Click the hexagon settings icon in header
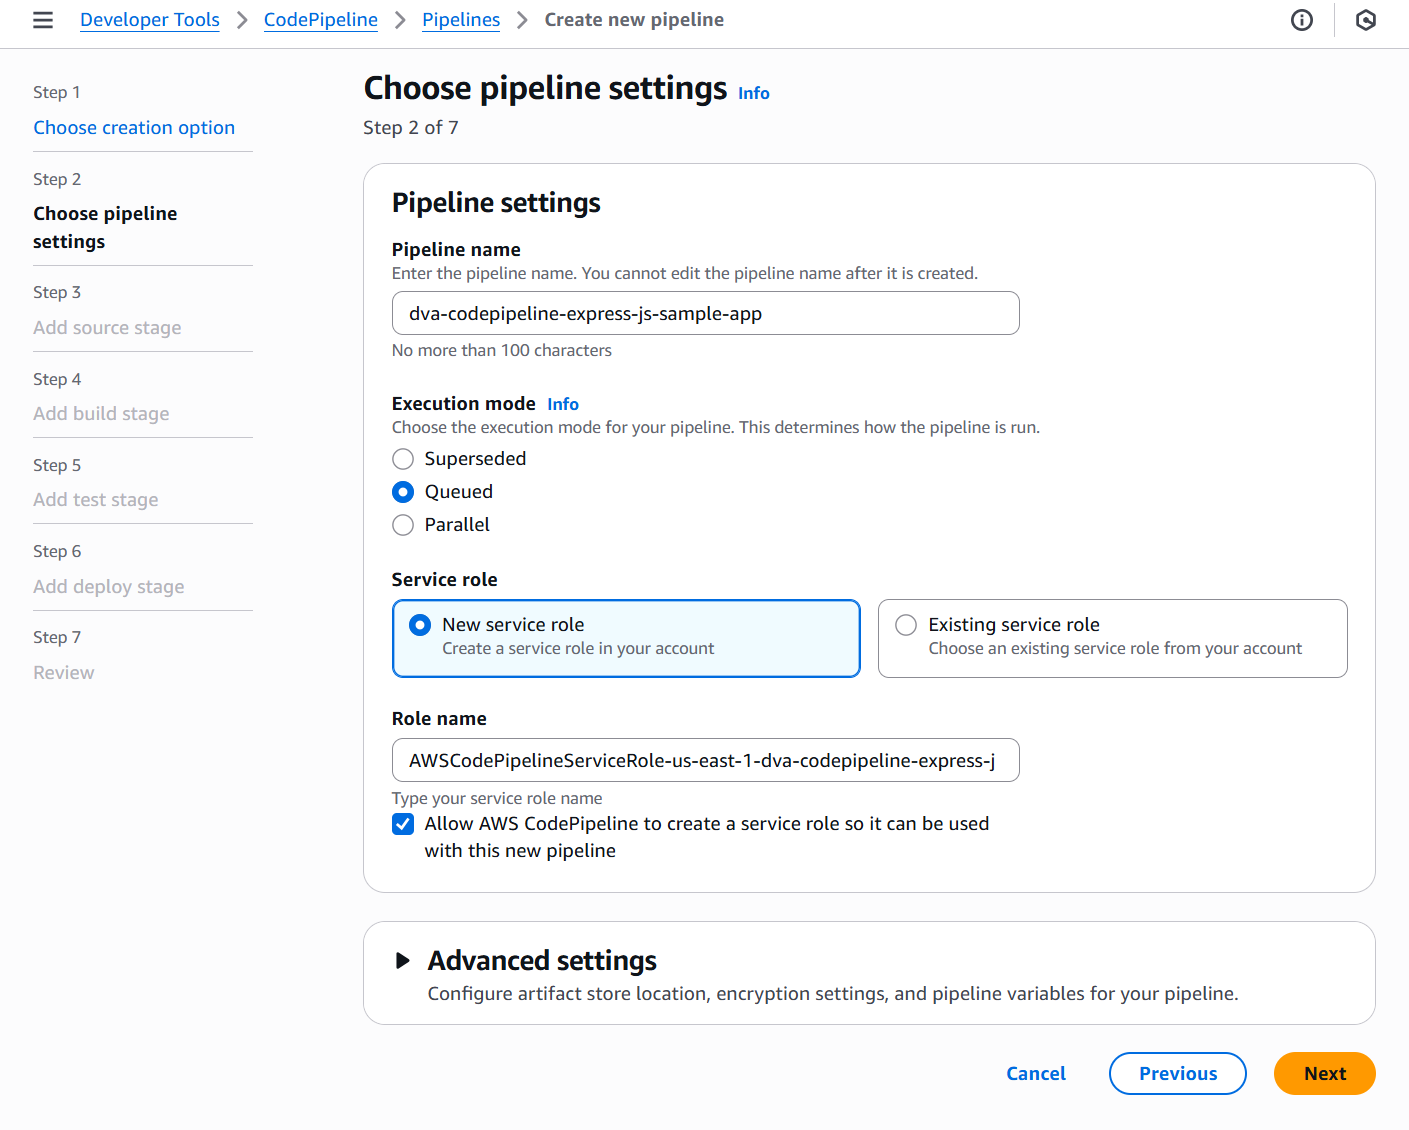1409x1130 pixels. [x=1366, y=20]
